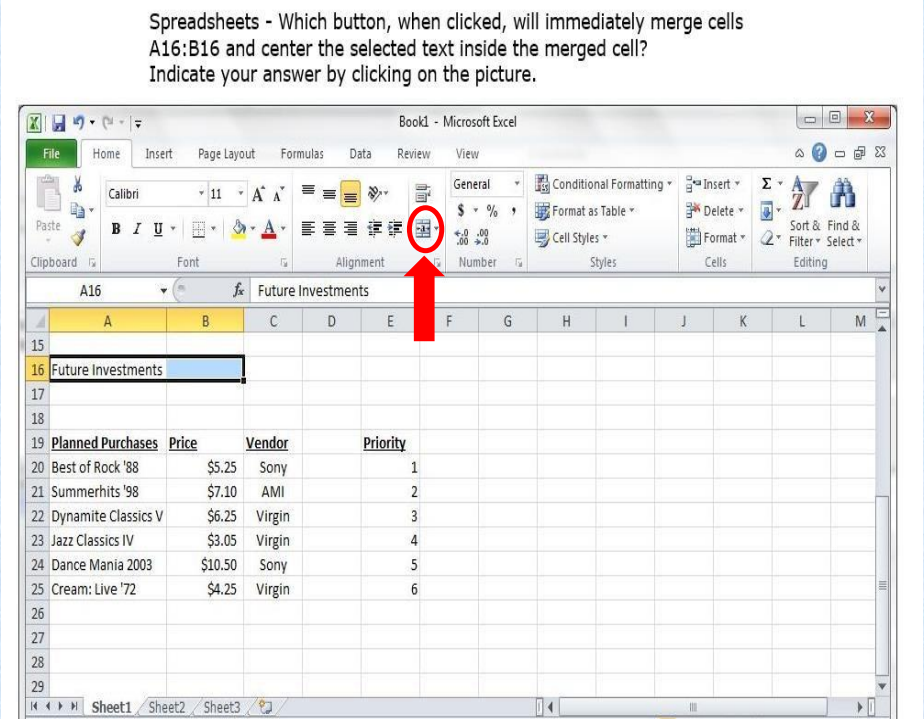Switch to the Insert ribbon tab
The width and height of the screenshot is (924, 719).
tap(159, 154)
